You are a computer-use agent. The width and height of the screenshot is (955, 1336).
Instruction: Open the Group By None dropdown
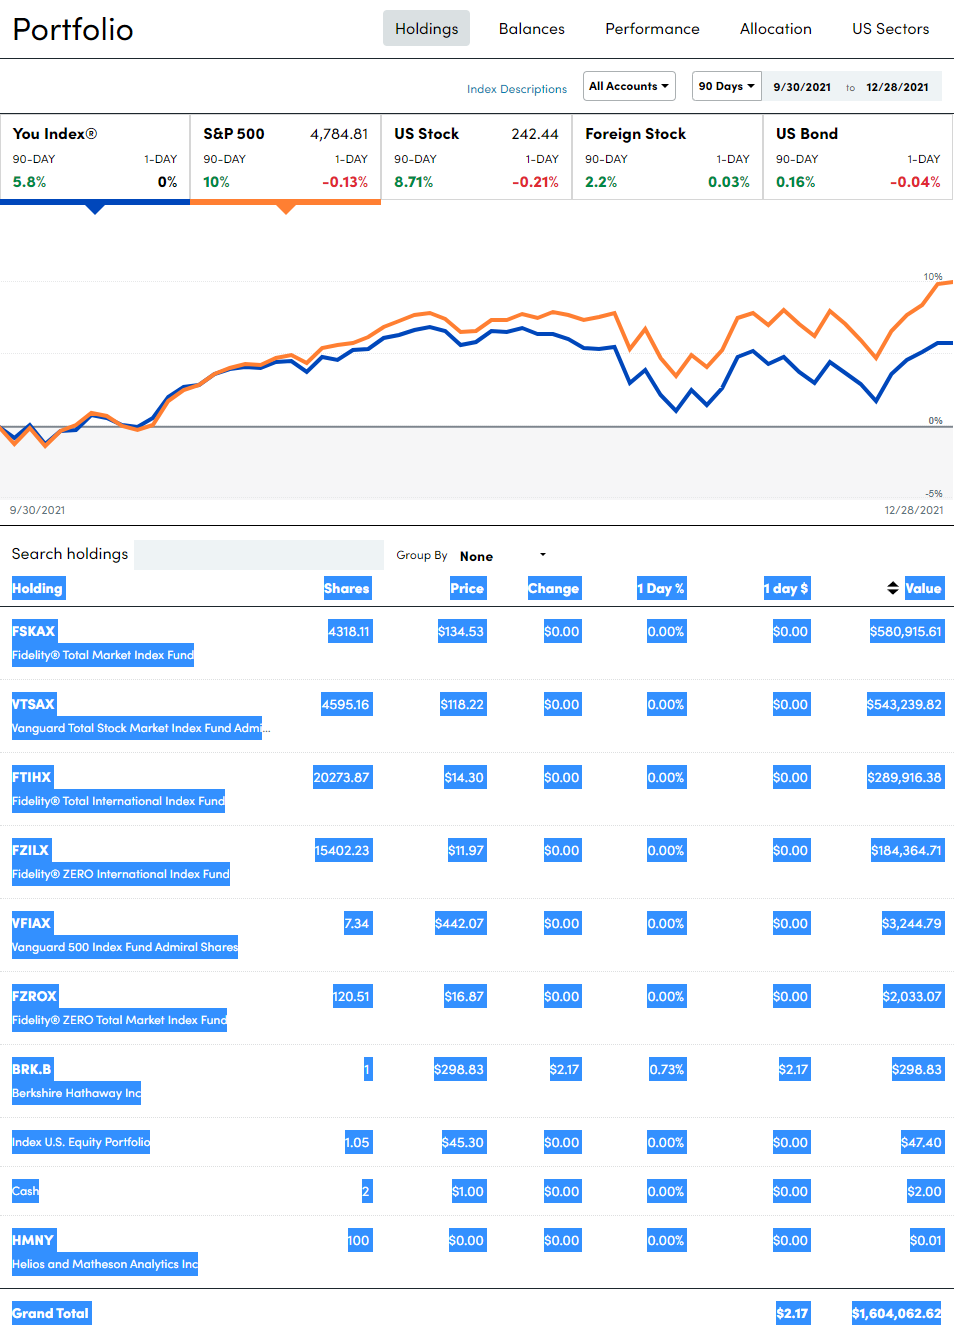[503, 556]
